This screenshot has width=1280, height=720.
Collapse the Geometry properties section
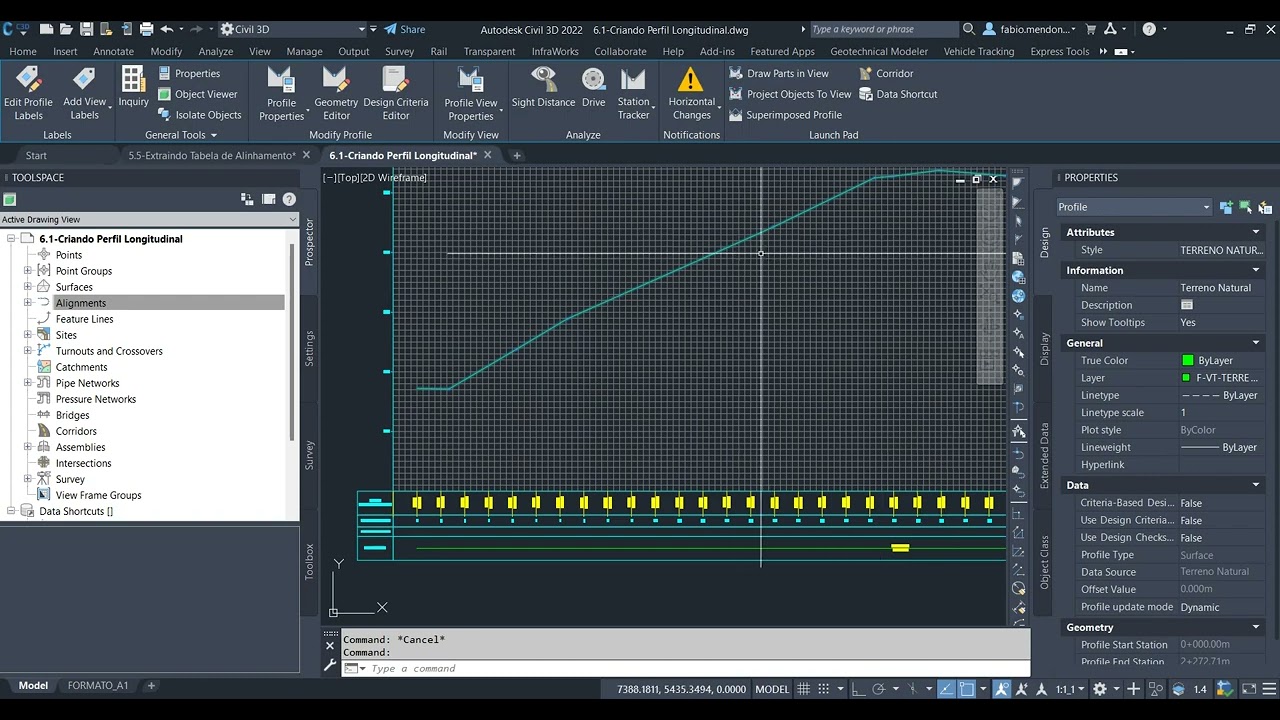(1256, 628)
